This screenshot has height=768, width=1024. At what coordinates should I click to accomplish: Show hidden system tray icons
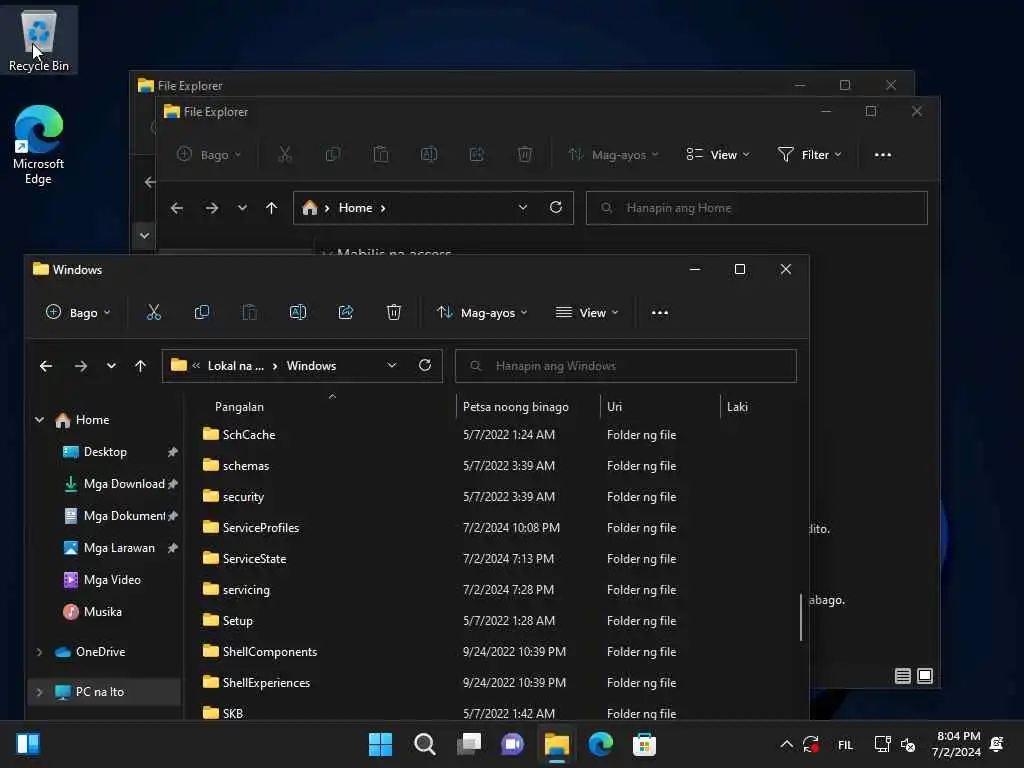click(786, 744)
